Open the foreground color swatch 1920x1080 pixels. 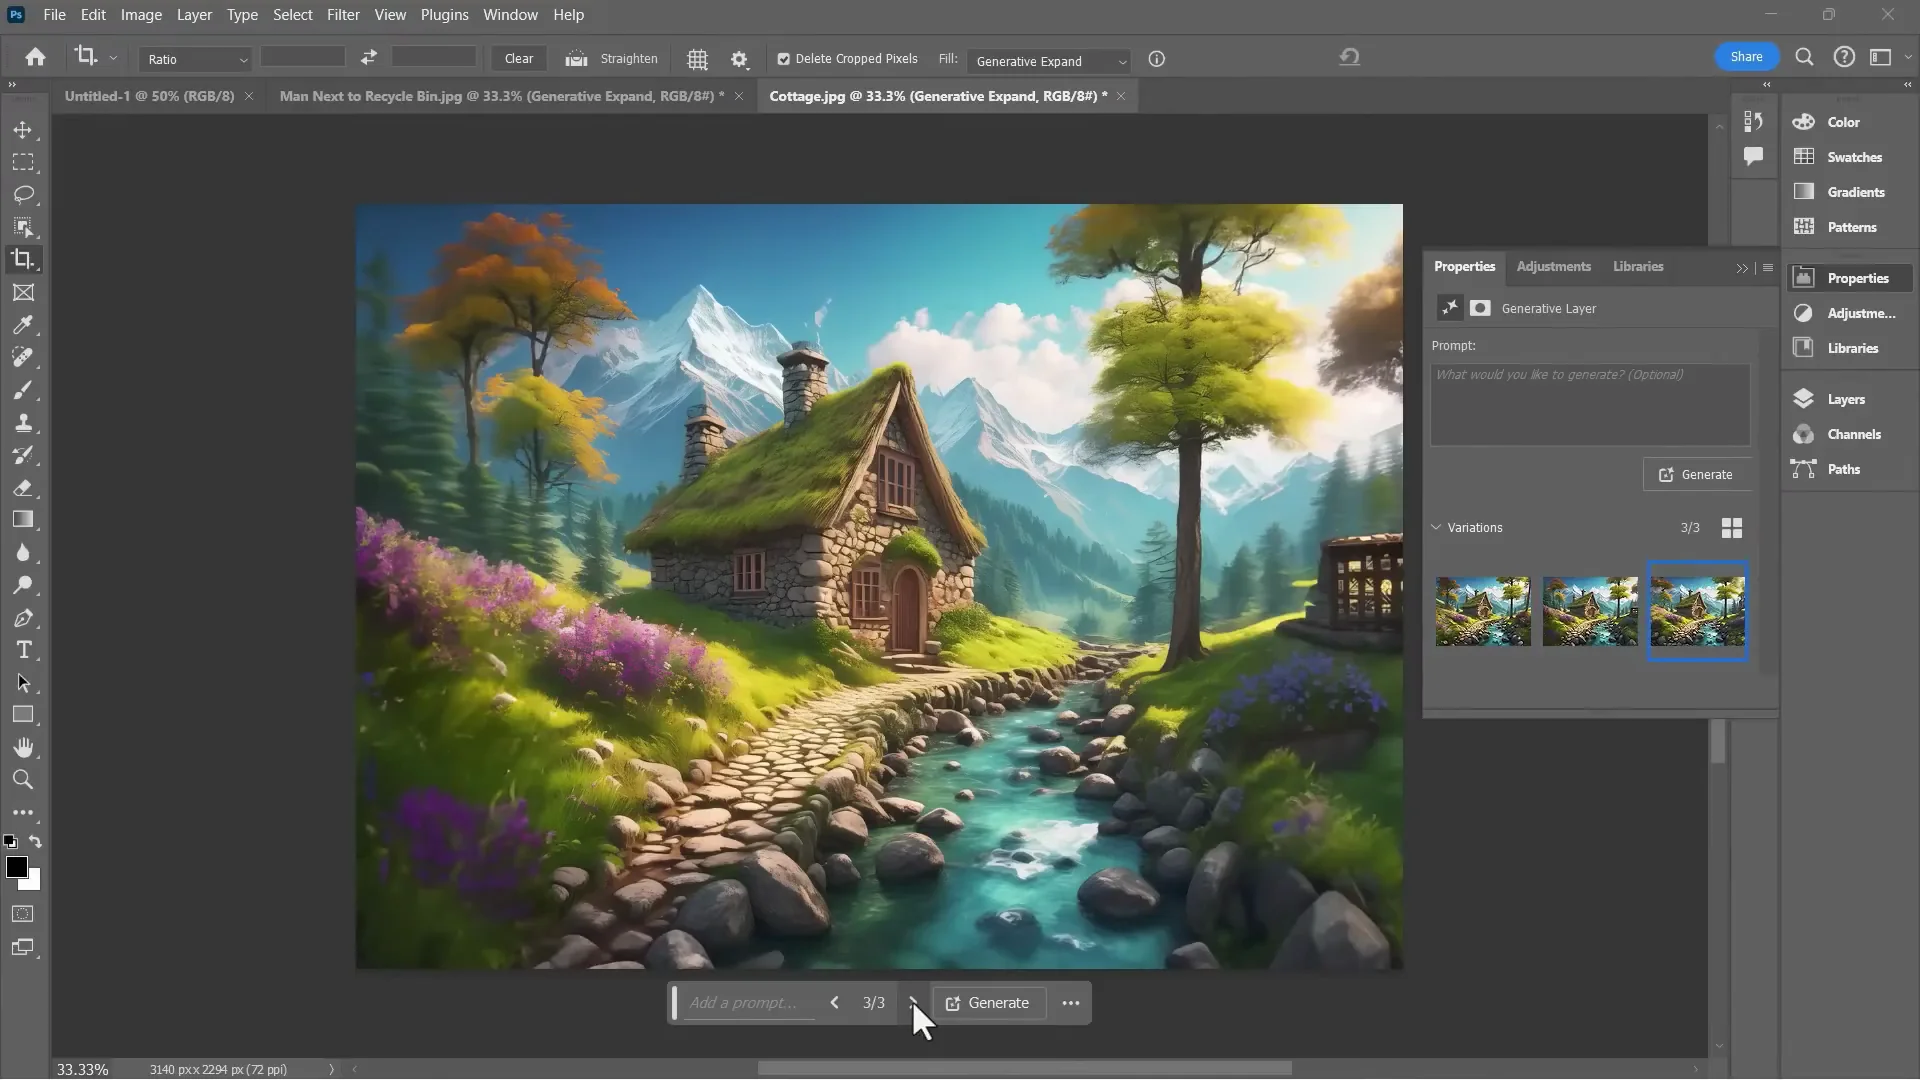pyautogui.click(x=17, y=869)
